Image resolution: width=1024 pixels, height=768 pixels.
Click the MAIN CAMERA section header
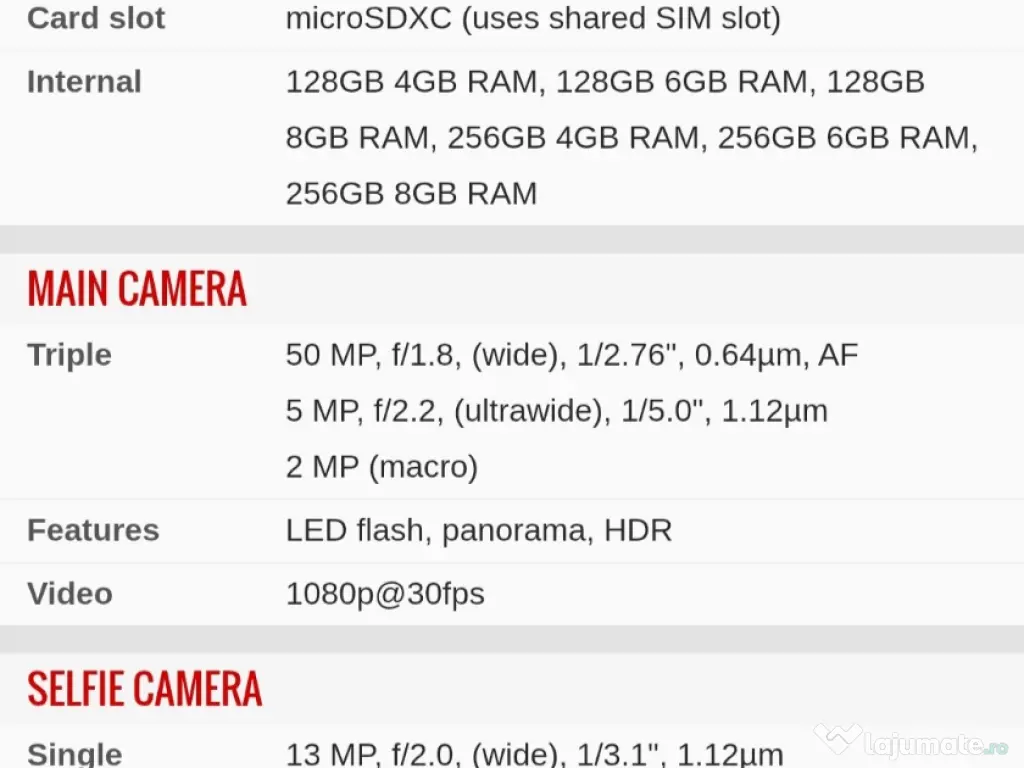(137, 288)
